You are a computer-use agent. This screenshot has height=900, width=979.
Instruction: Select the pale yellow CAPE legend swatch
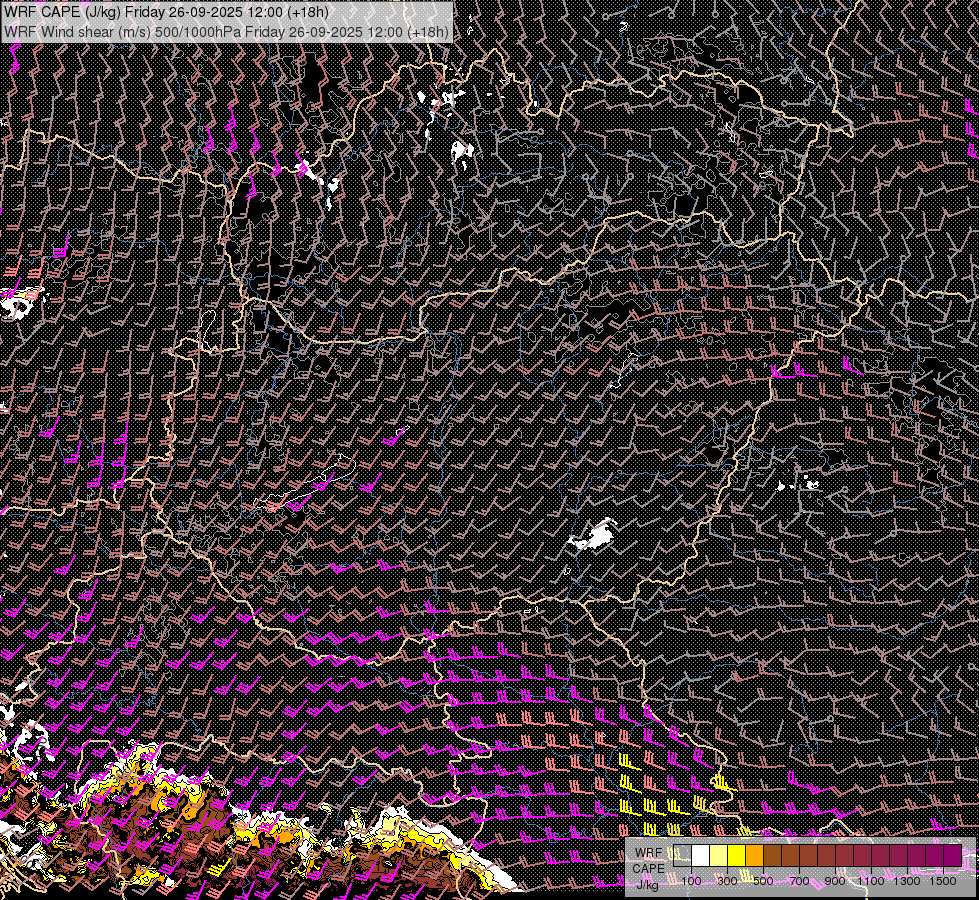click(x=719, y=855)
